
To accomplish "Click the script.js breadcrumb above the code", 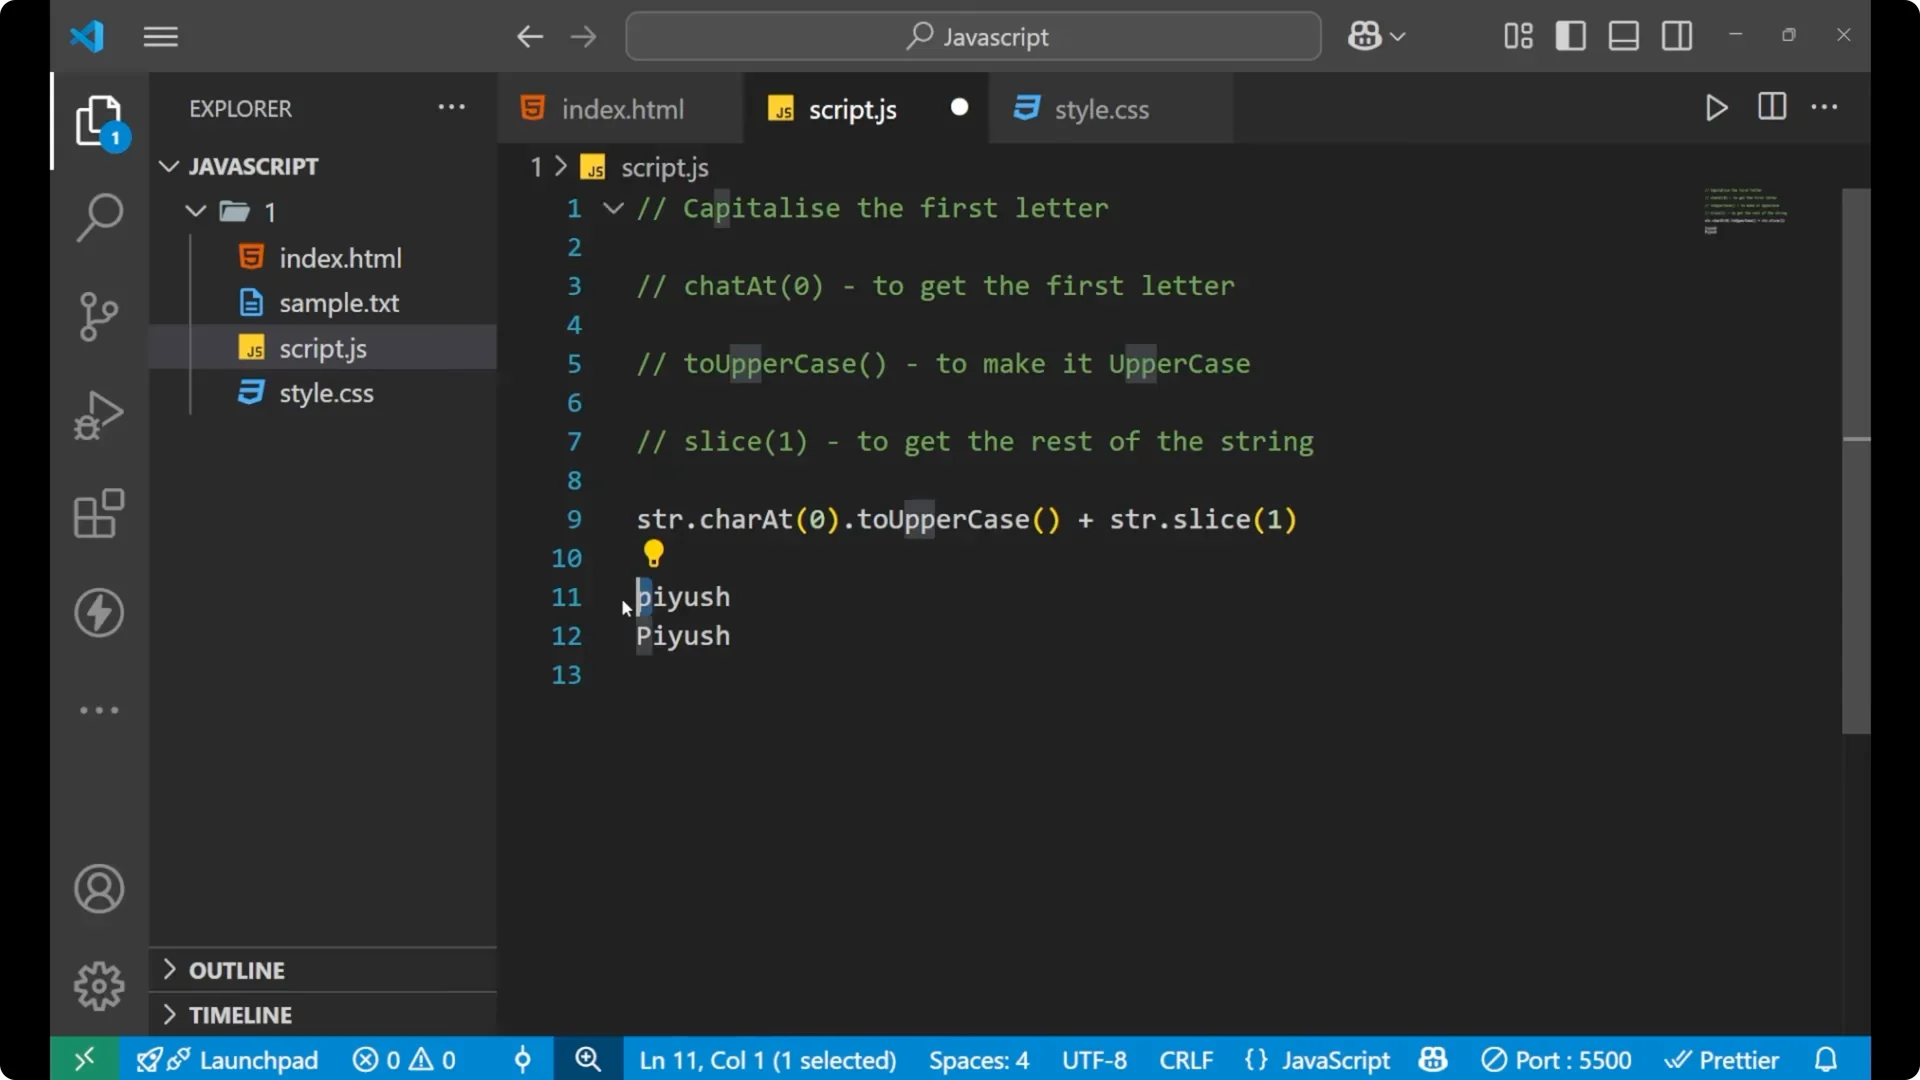I will pyautogui.click(x=664, y=167).
